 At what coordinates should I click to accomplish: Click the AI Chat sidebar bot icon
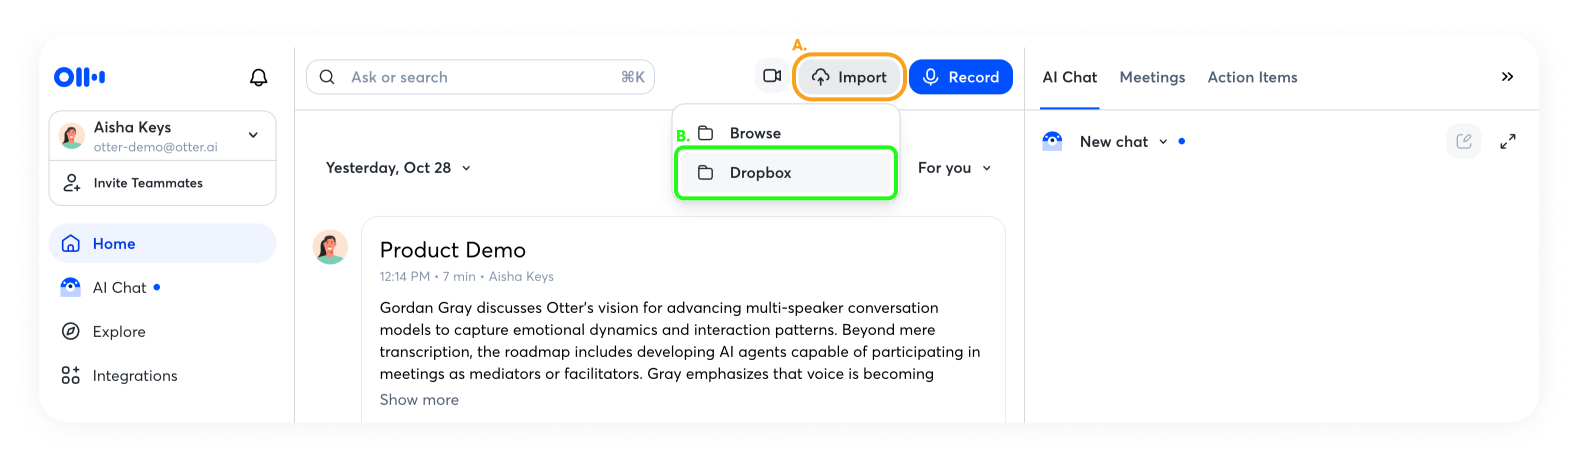[x=71, y=287]
